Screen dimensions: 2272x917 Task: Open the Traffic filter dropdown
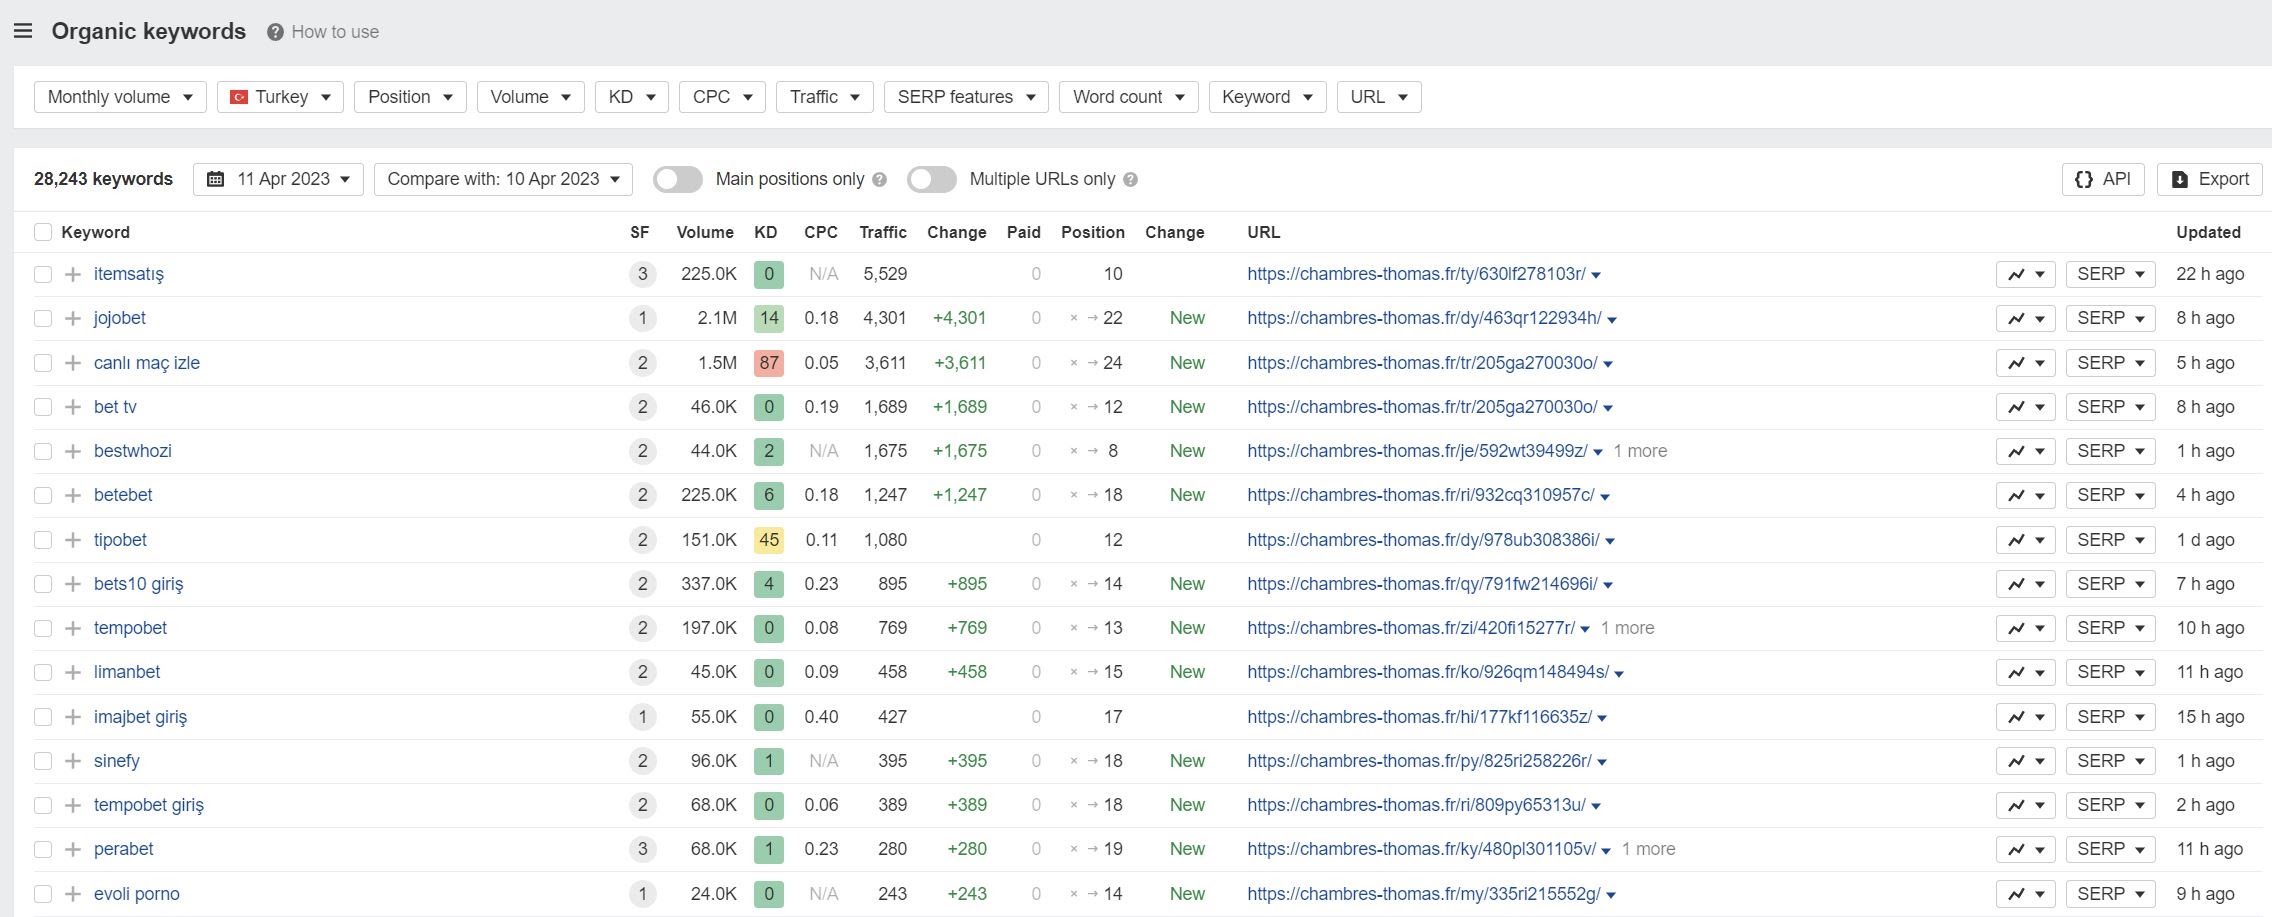pos(824,97)
